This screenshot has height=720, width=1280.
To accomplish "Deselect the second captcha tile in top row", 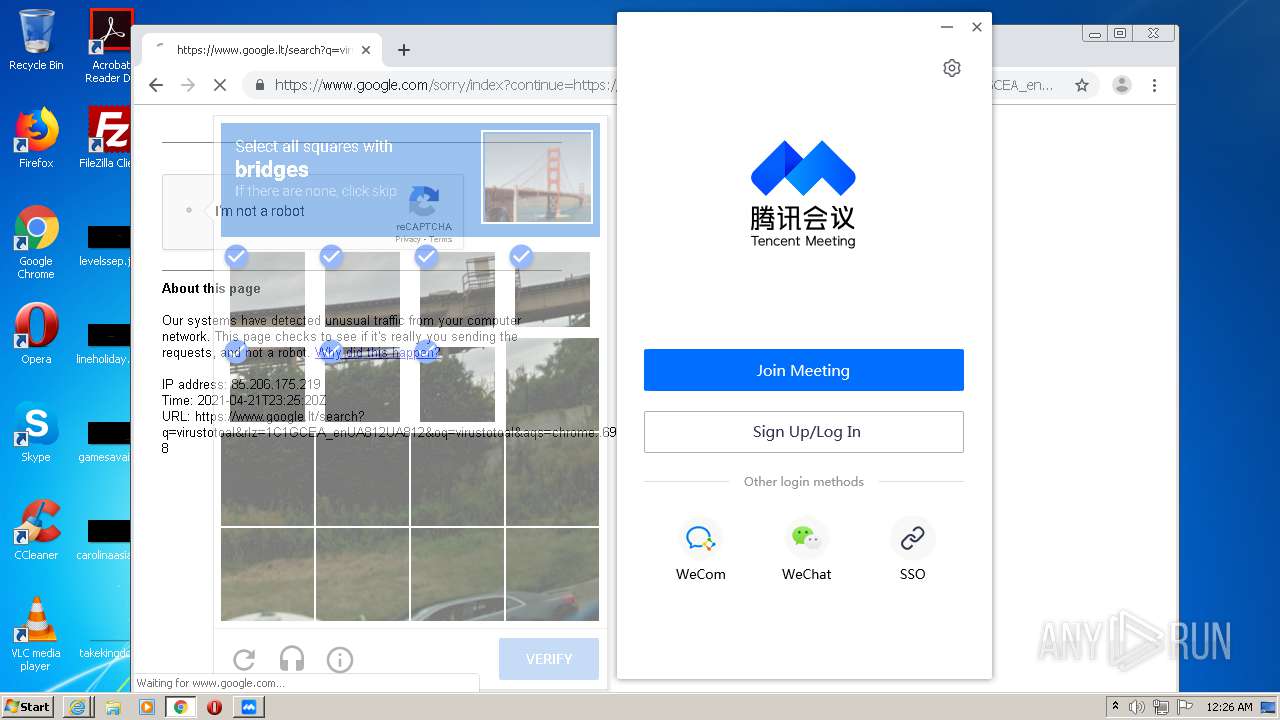I will tap(362, 289).
